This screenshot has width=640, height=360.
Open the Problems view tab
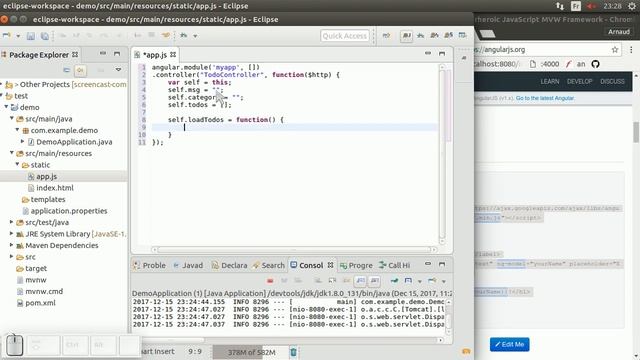149,265
